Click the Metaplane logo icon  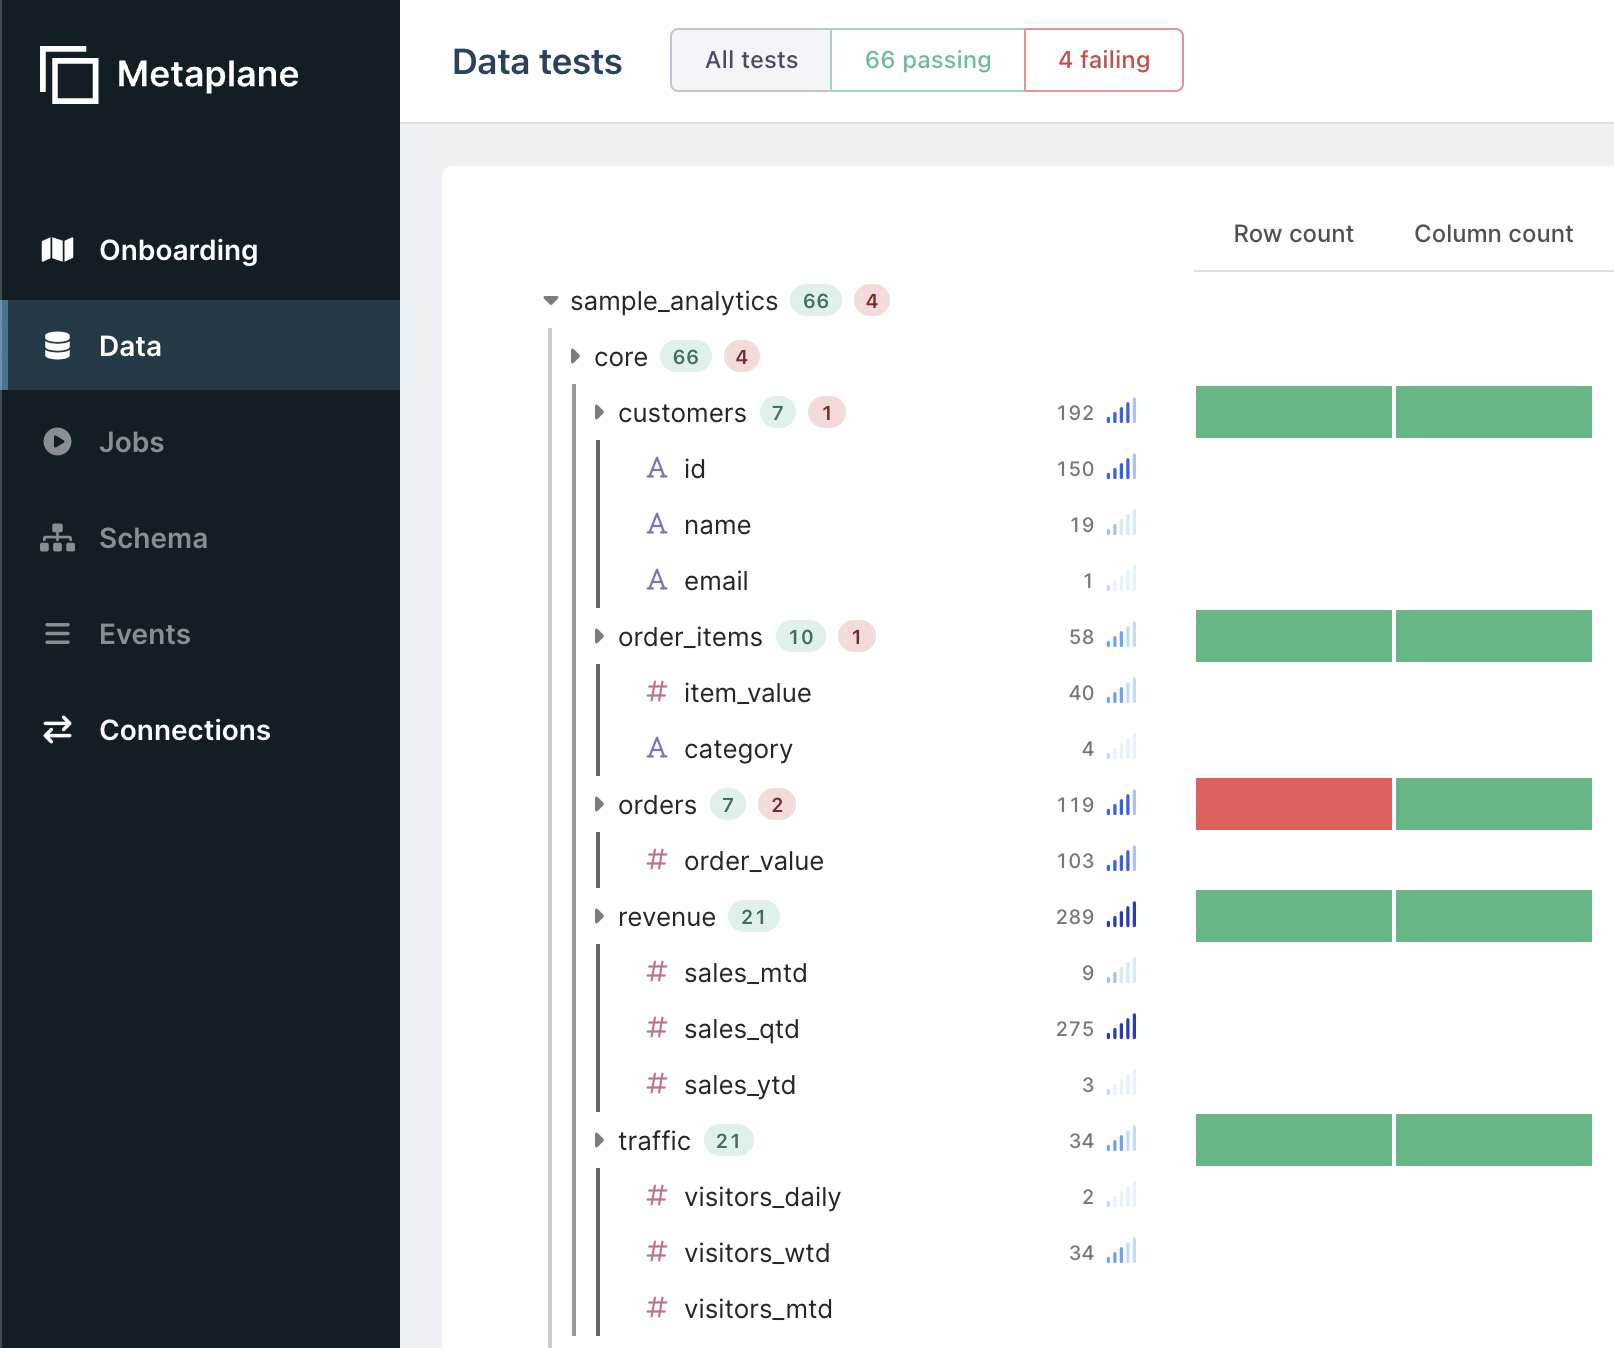pyautogui.click(x=69, y=74)
